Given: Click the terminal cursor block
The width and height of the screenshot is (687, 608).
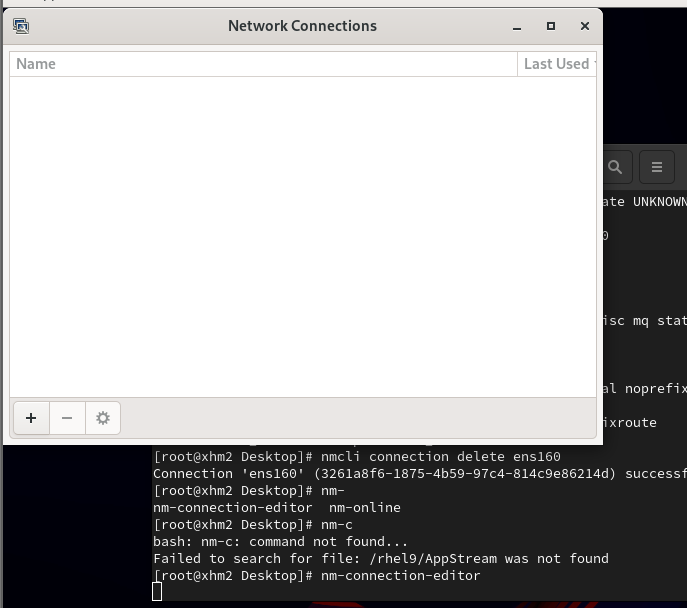Looking at the screenshot, I should click(157, 591).
